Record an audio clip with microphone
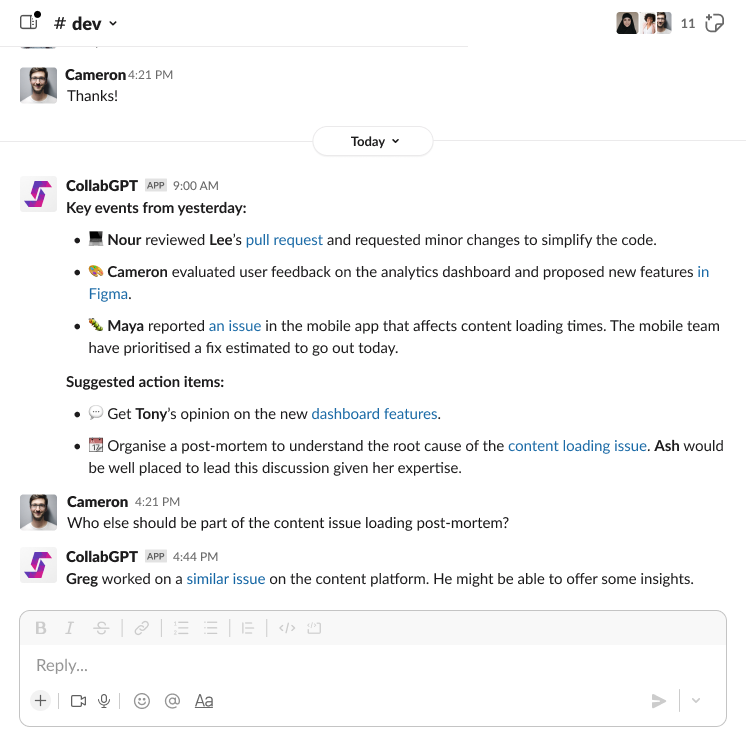The height and width of the screenshot is (746, 746). tap(104, 701)
